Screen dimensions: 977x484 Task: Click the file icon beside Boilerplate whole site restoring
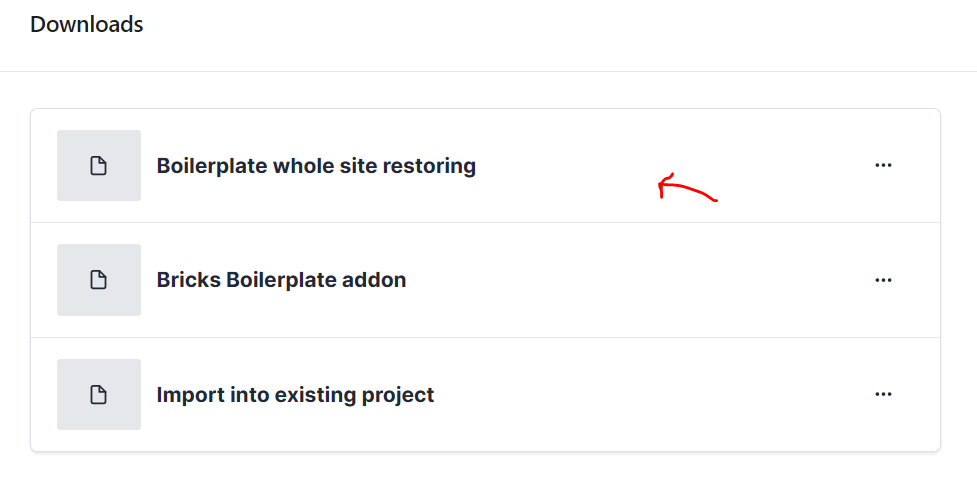tap(99, 166)
